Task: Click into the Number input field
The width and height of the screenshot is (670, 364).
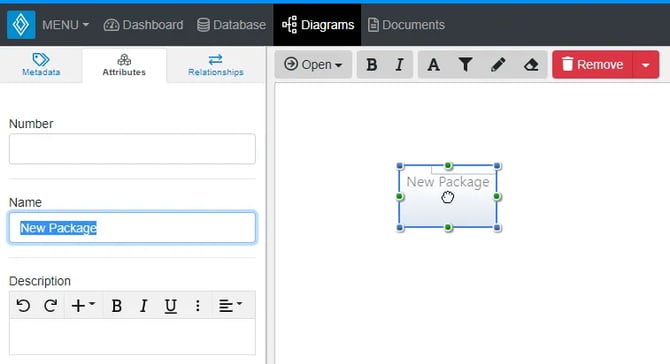Action: (132, 149)
